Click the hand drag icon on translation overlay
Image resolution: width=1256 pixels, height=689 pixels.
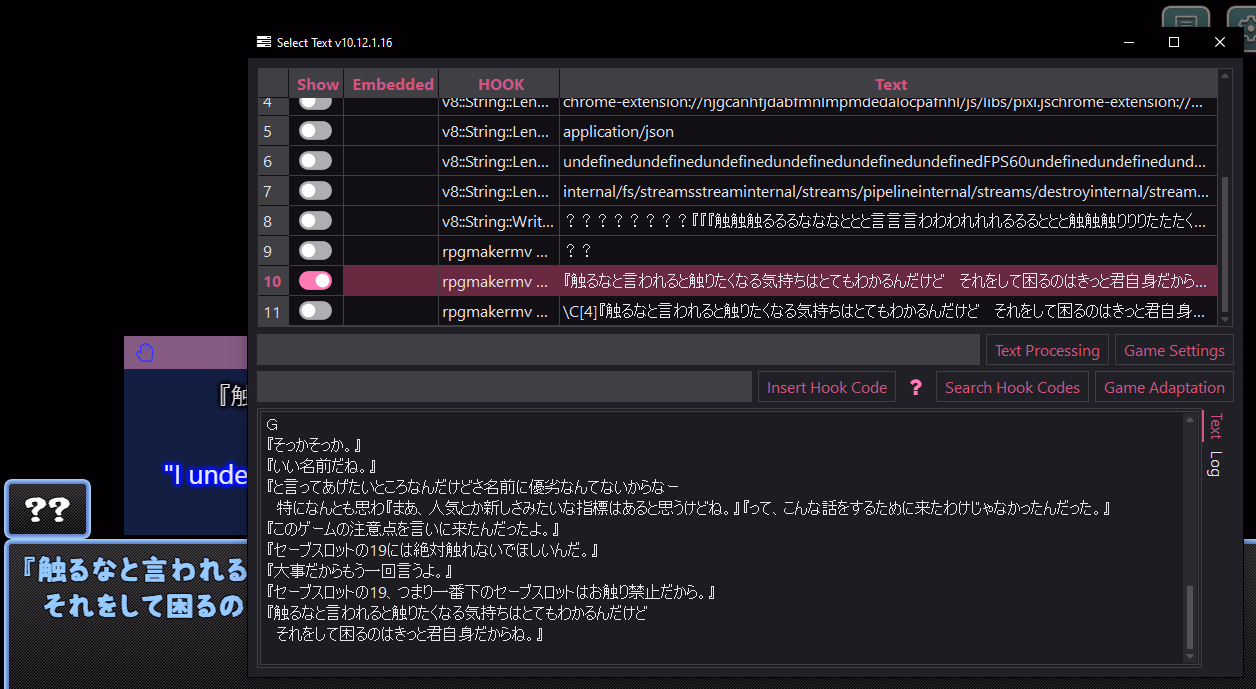tap(145, 352)
